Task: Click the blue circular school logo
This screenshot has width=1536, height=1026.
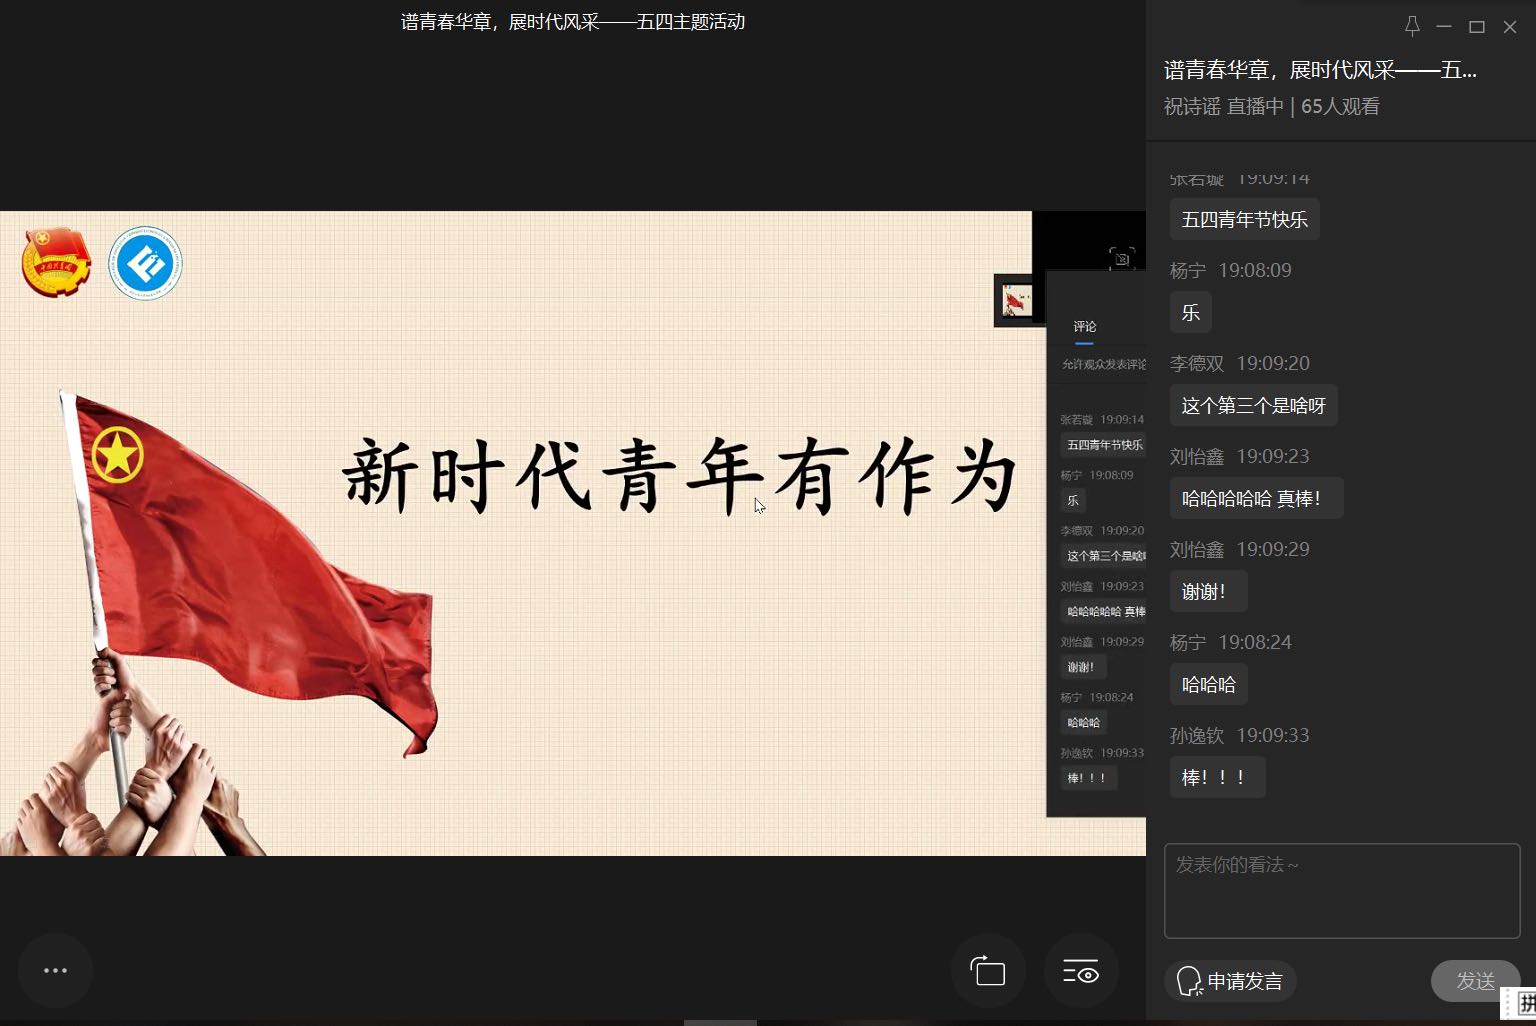Action: [x=146, y=264]
